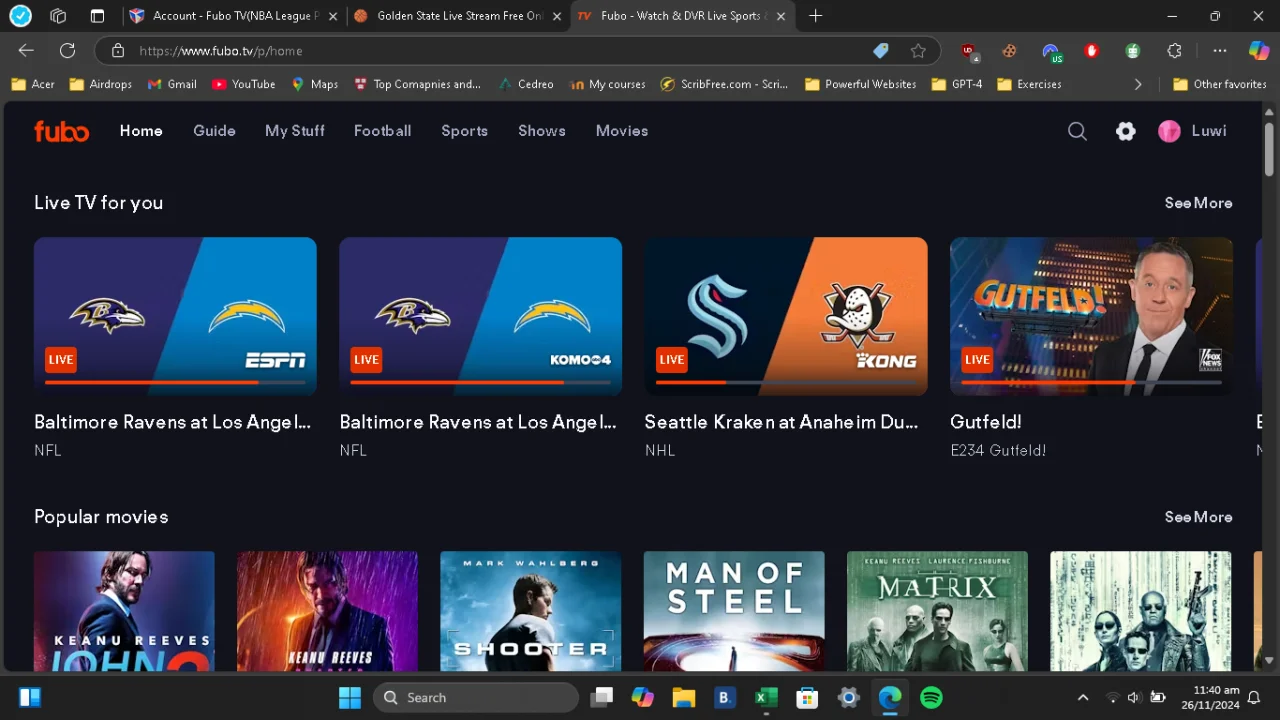Image resolution: width=1280 pixels, height=720 pixels.
Task: Show hidden system tray icons
Action: 1083,698
